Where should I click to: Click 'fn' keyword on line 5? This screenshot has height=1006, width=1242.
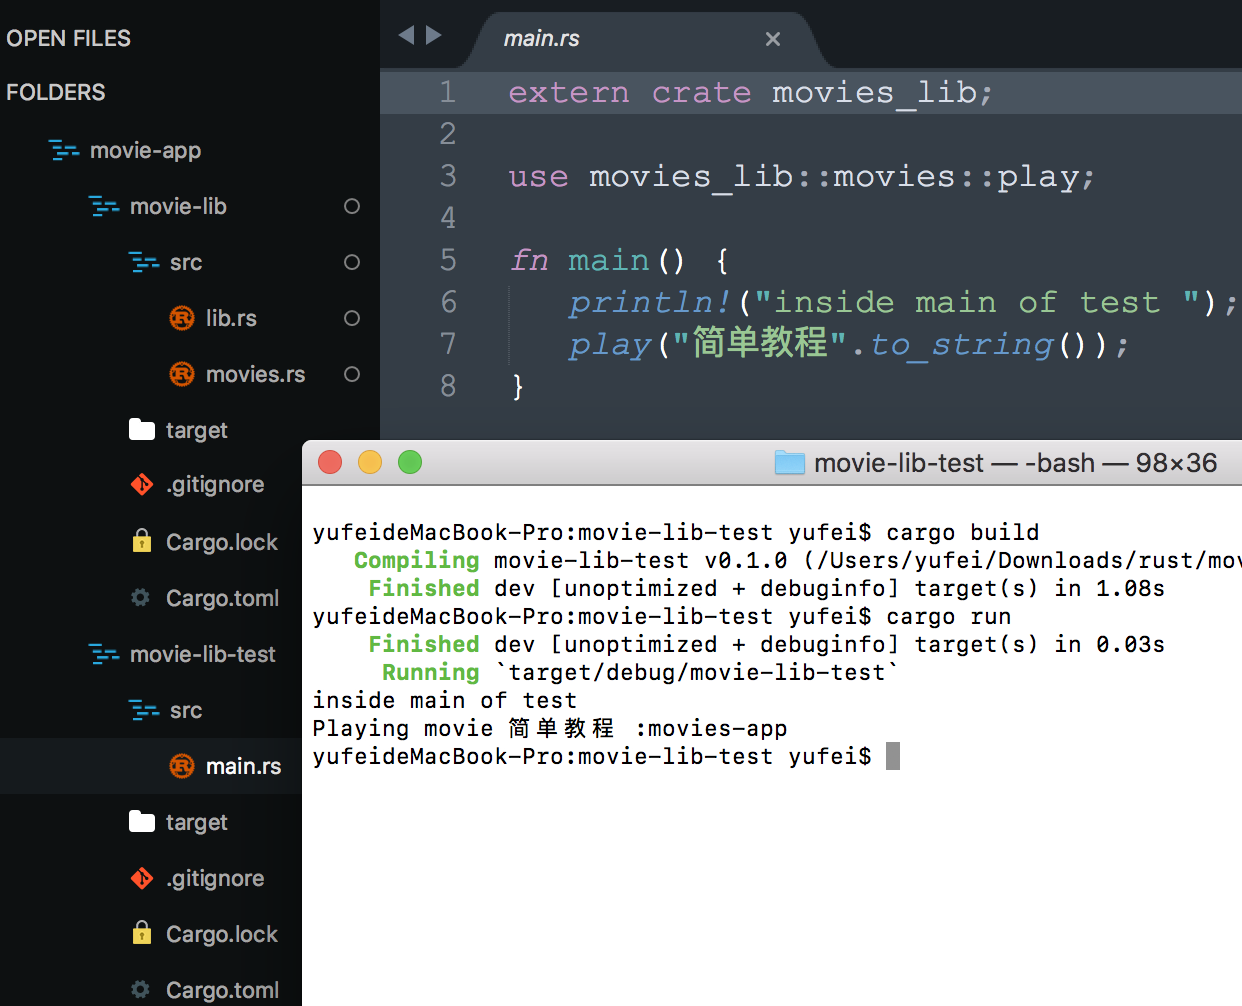click(x=529, y=260)
